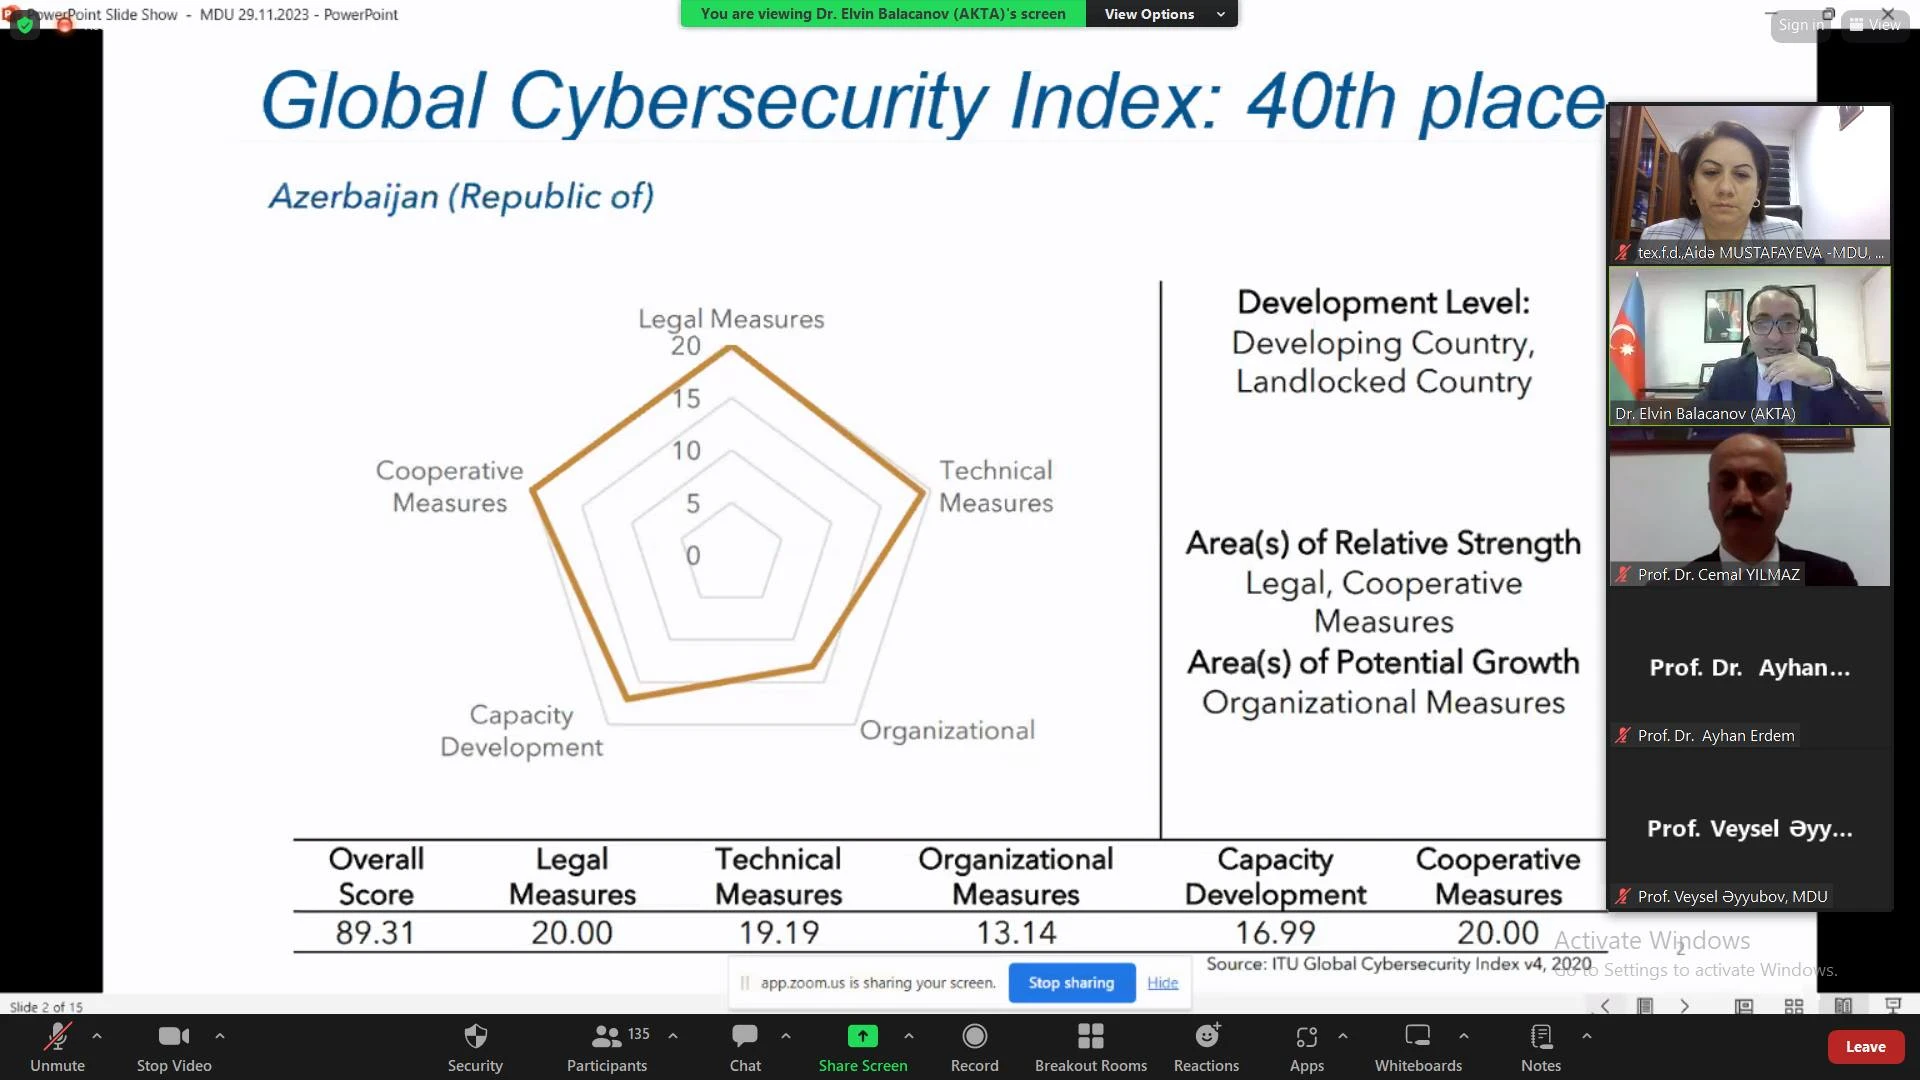The width and height of the screenshot is (1920, 1080).
Task: Expand the Chat options arrow
Action: 786,1036
